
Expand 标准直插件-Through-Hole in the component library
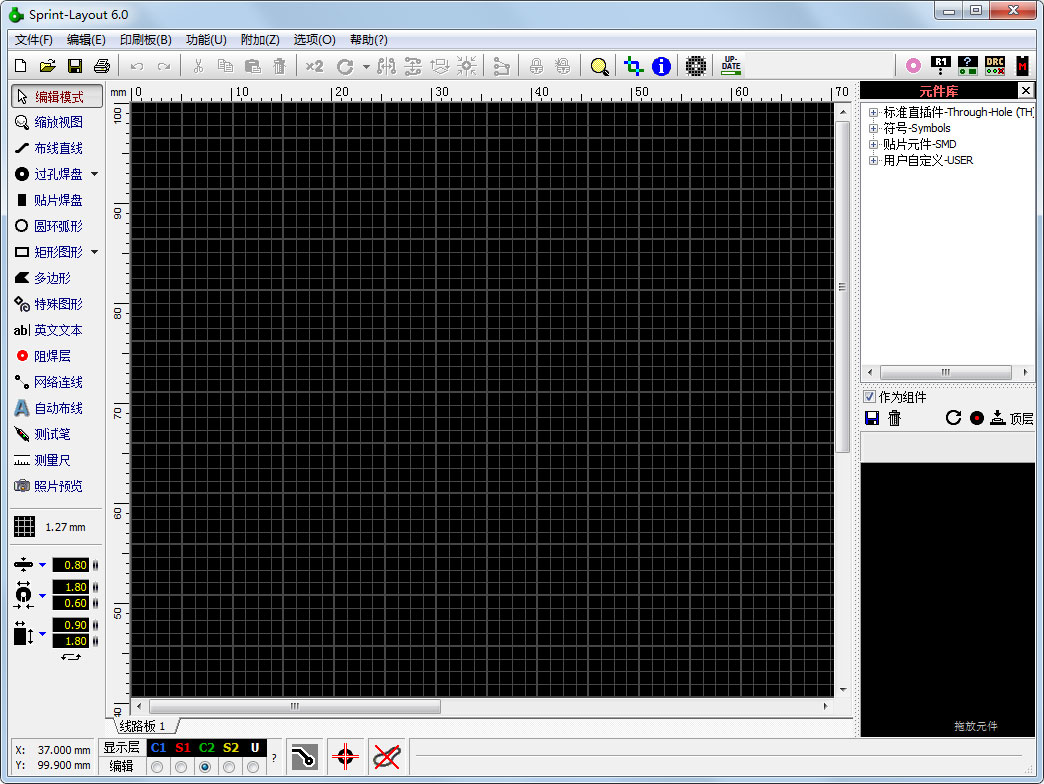[x=874, y=112]
